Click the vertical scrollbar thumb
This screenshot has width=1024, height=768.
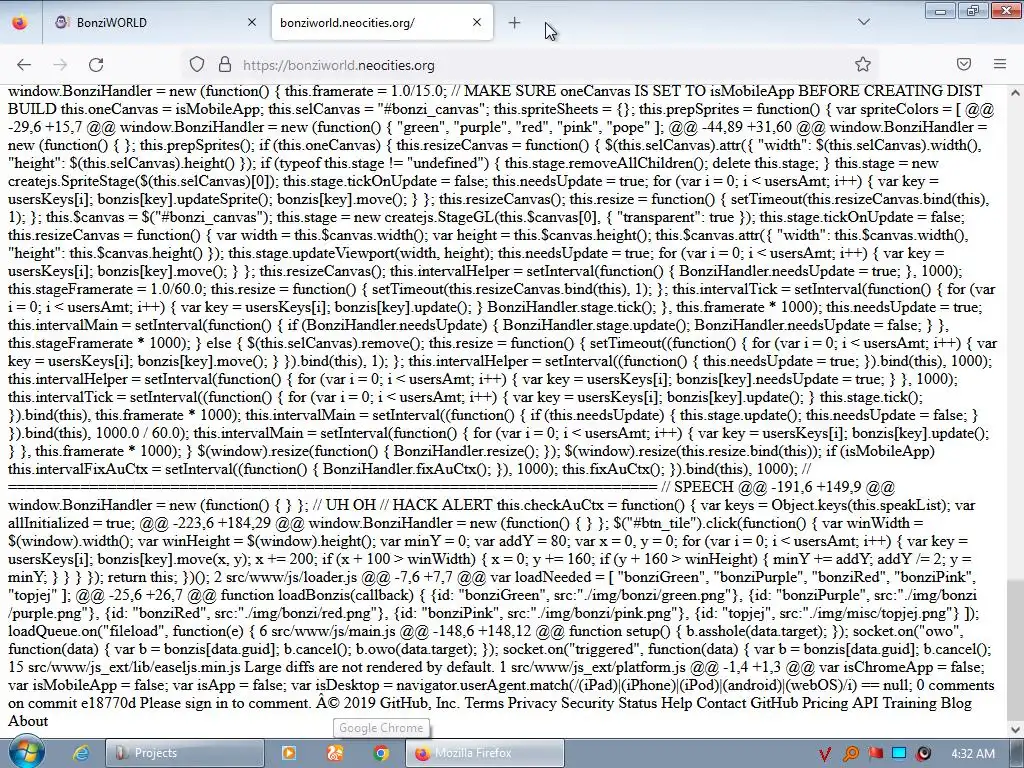[x=1015, y=647]
